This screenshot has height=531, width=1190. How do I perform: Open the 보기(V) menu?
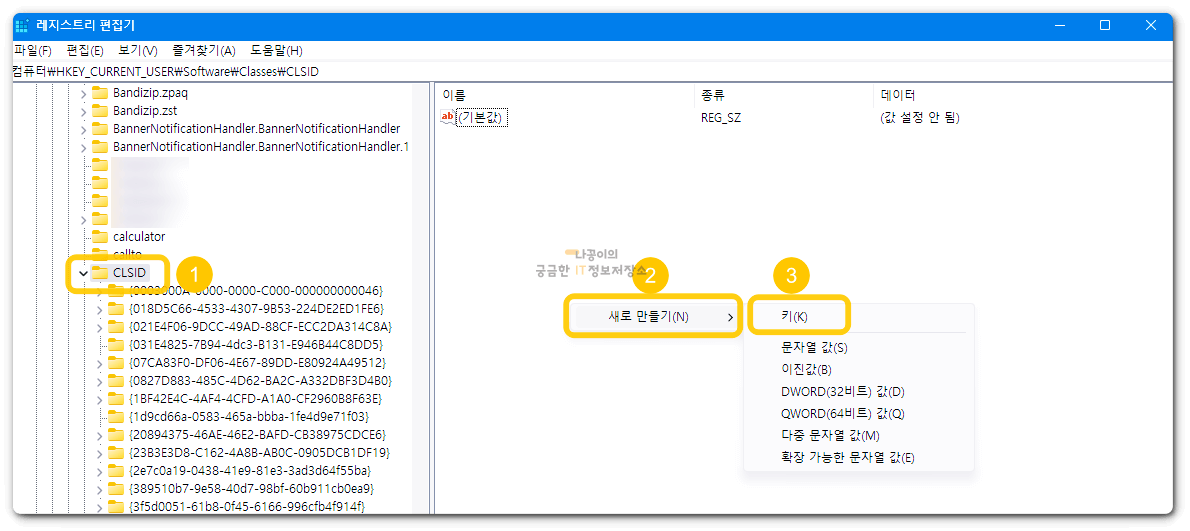click(137, 51)
